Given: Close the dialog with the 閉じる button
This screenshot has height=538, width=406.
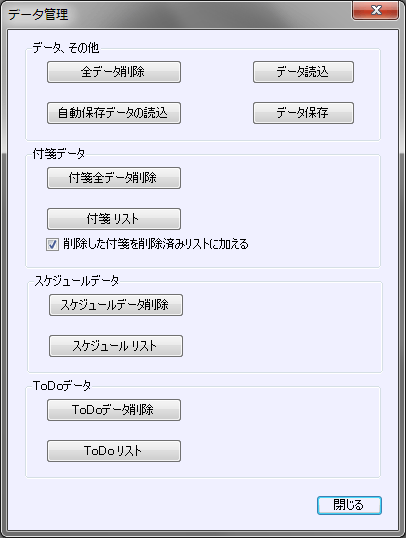Looking at the screenshot, I should click(349, 505).
